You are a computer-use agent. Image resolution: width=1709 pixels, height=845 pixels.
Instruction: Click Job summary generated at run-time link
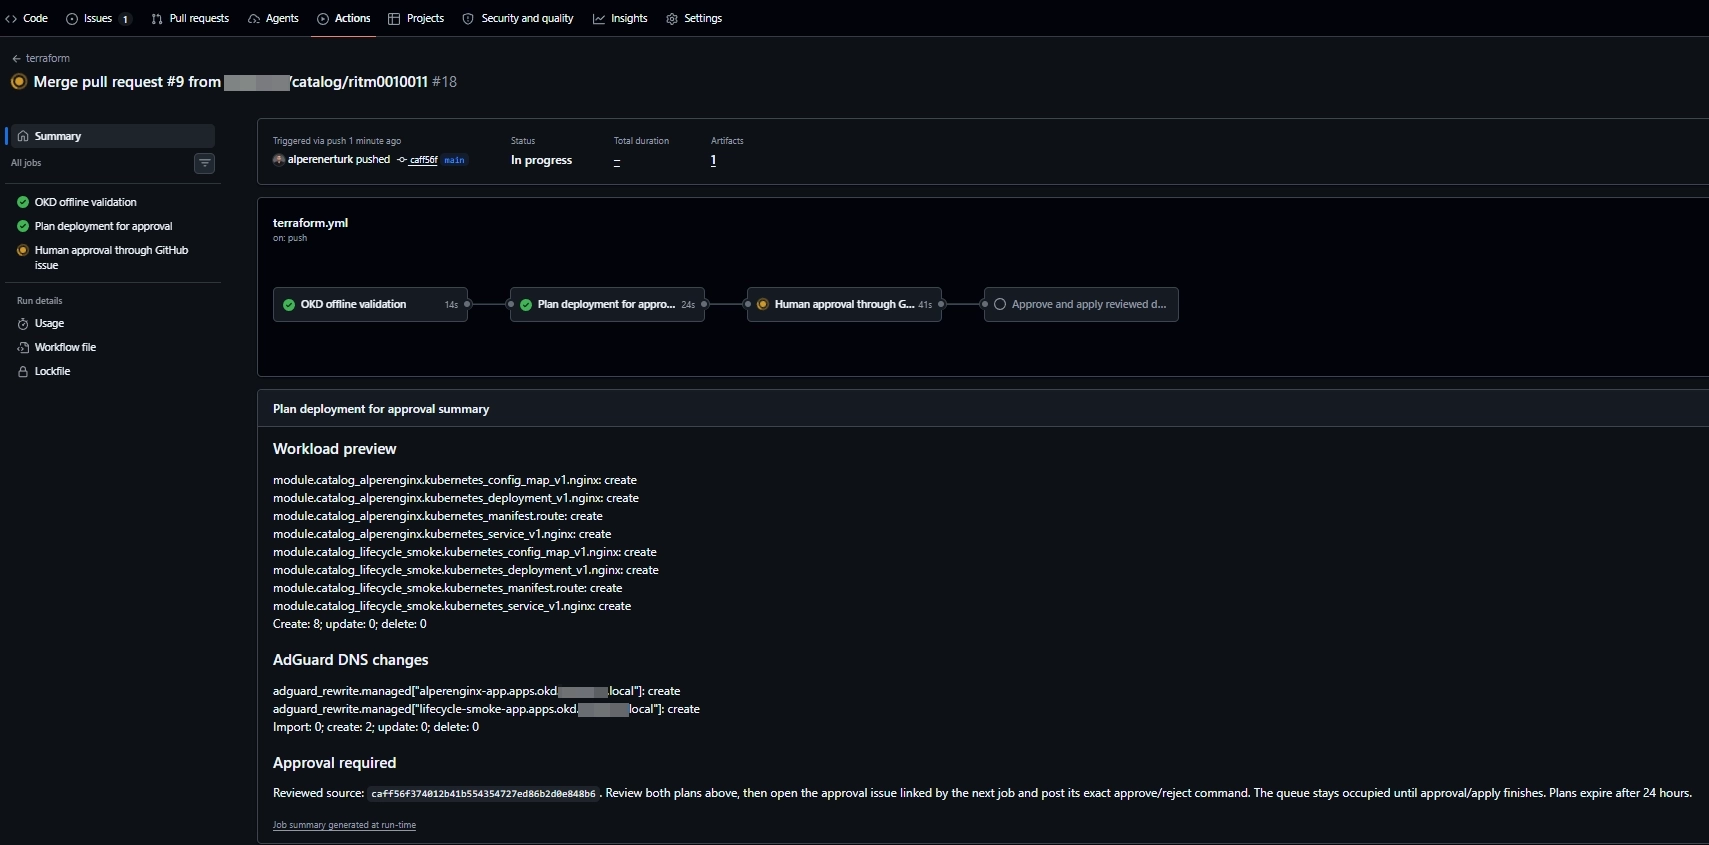coord(344,825)
